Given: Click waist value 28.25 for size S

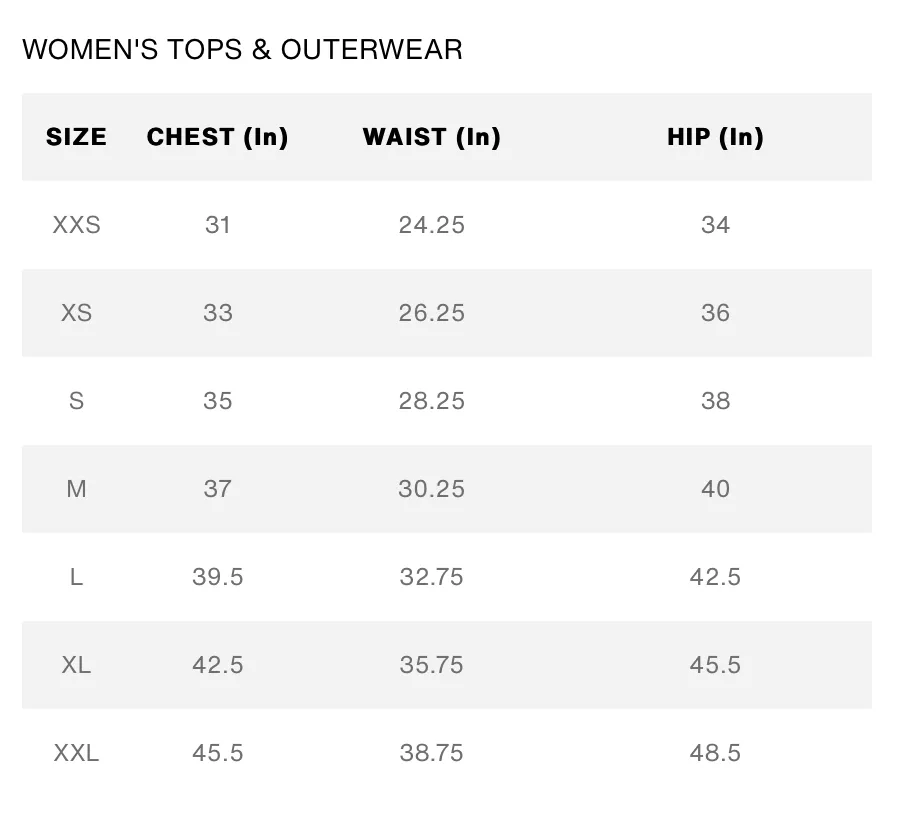Looking at the screenshot, I should [x=432, y=401].
